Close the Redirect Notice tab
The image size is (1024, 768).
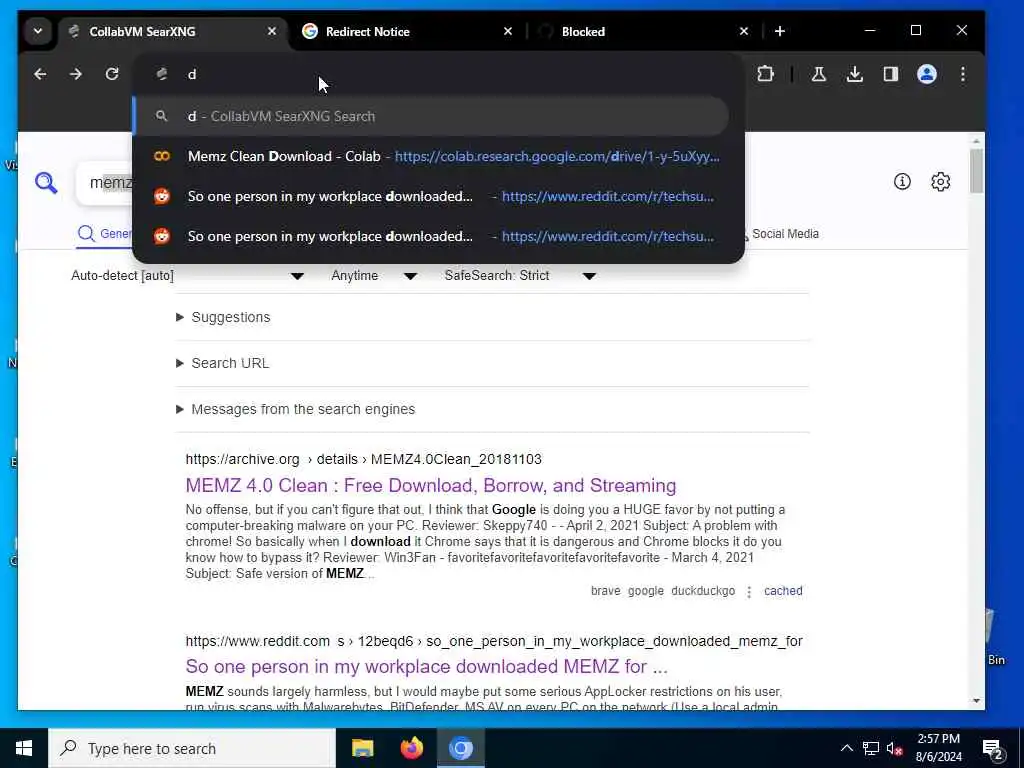(x=508, y=31)
